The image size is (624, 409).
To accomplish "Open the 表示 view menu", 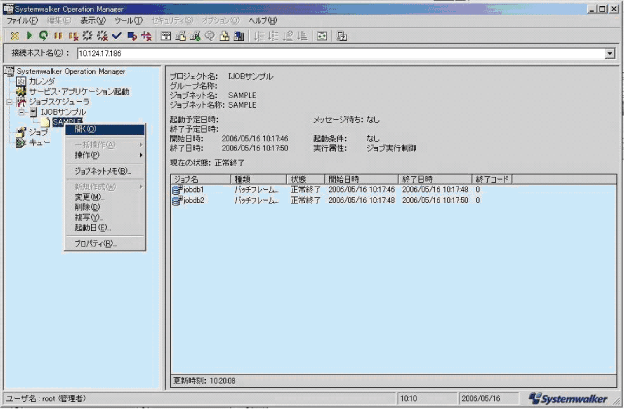I will pyautogui.click(x=93, y=20).
